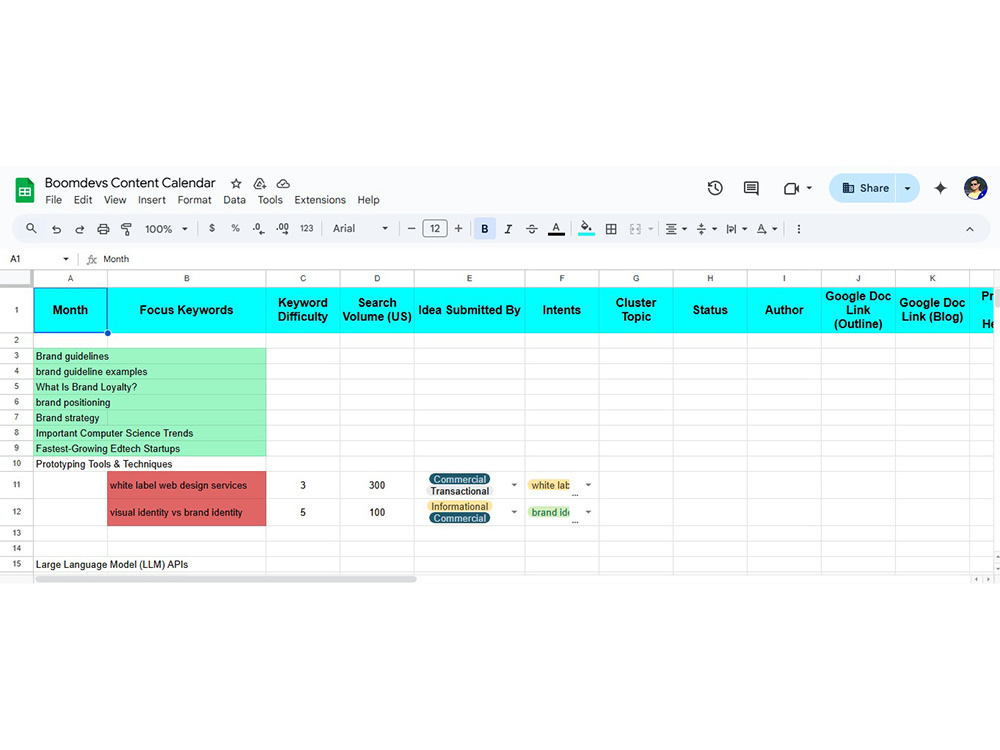
Task: Apply italic formatting
Action: (508, 229)
